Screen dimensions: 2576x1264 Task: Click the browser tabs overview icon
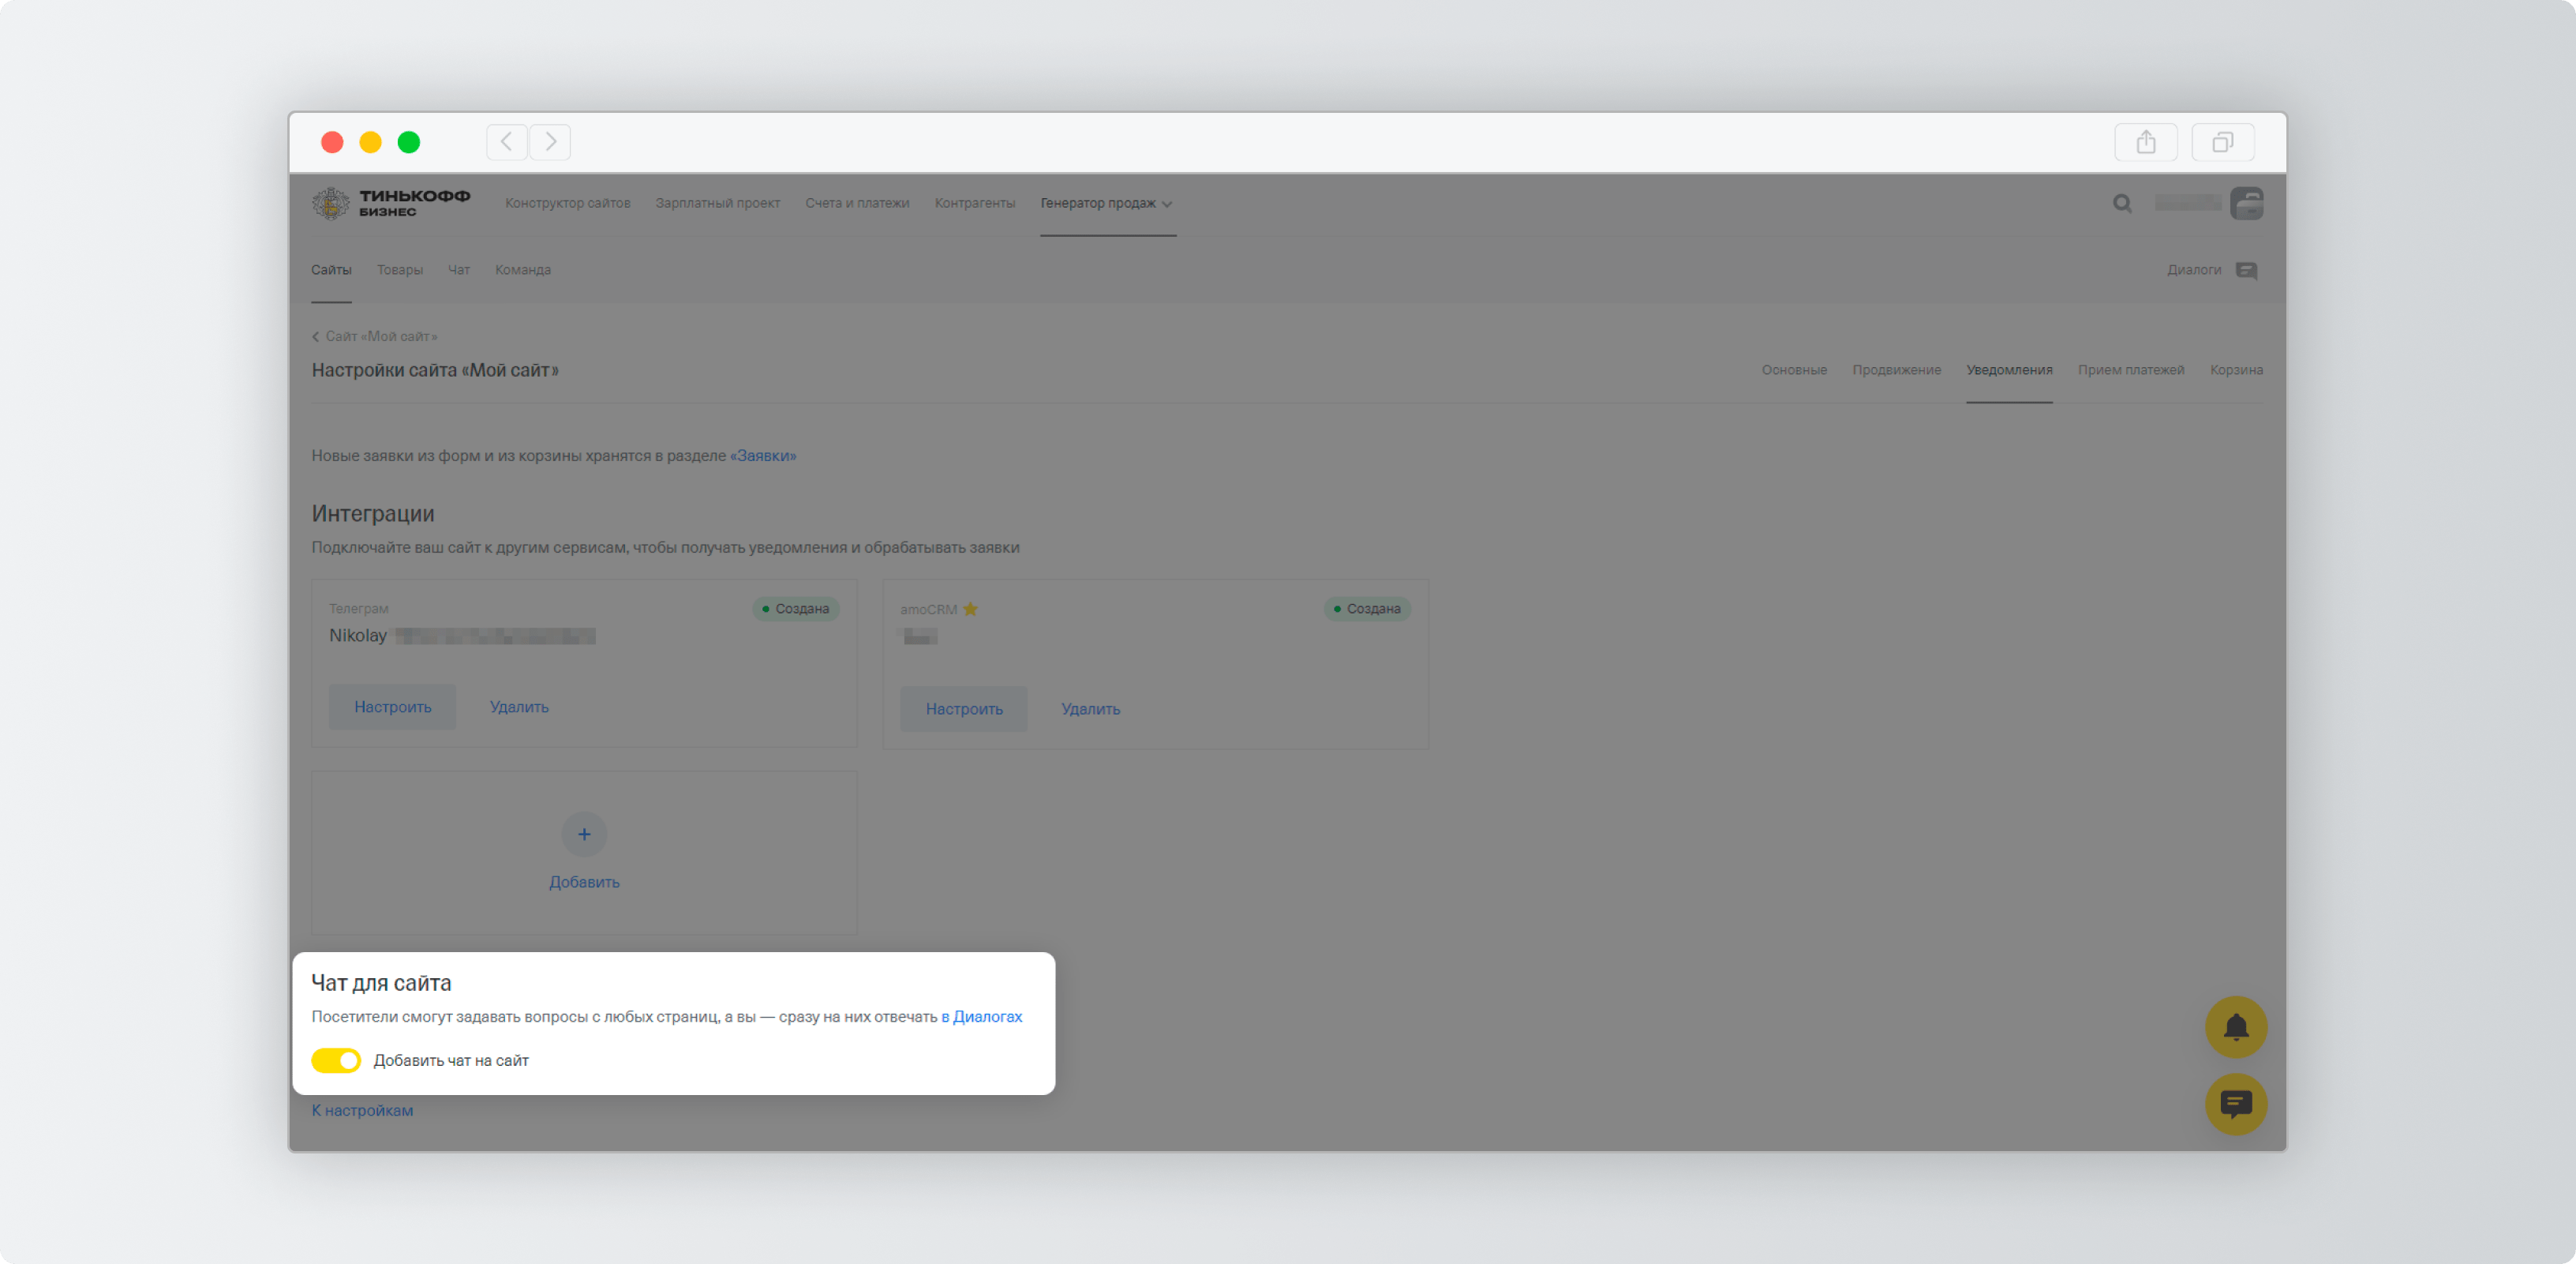2222,142
